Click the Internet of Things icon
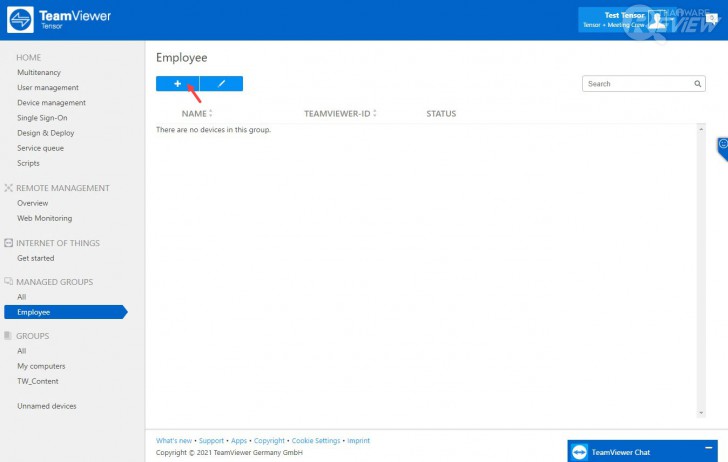This screenshot has width=728, height=462. click(8, 242)
